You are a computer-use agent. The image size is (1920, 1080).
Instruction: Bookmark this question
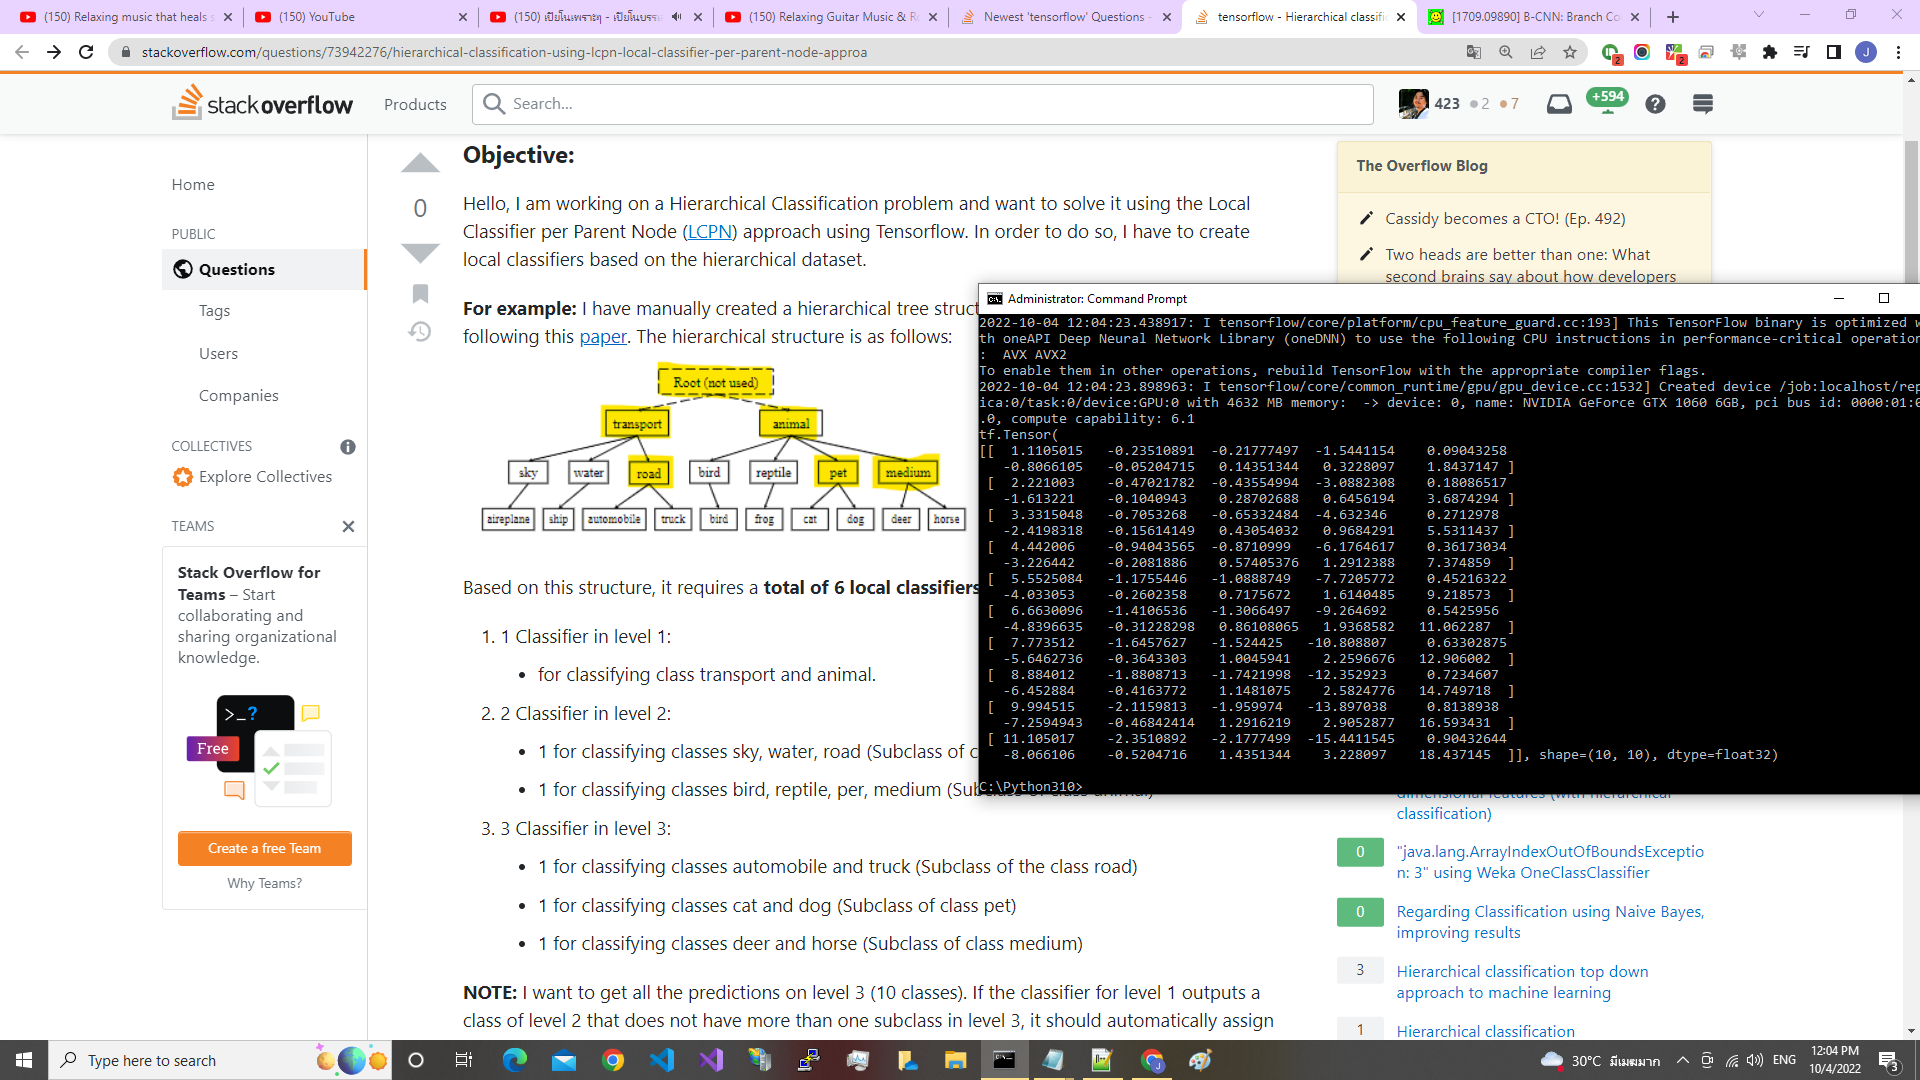point(420,293)
